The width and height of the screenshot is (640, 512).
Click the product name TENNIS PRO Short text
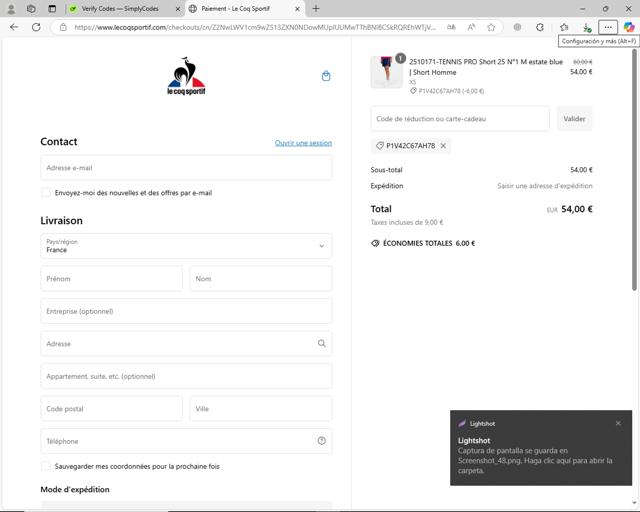[x=486, y=67]
